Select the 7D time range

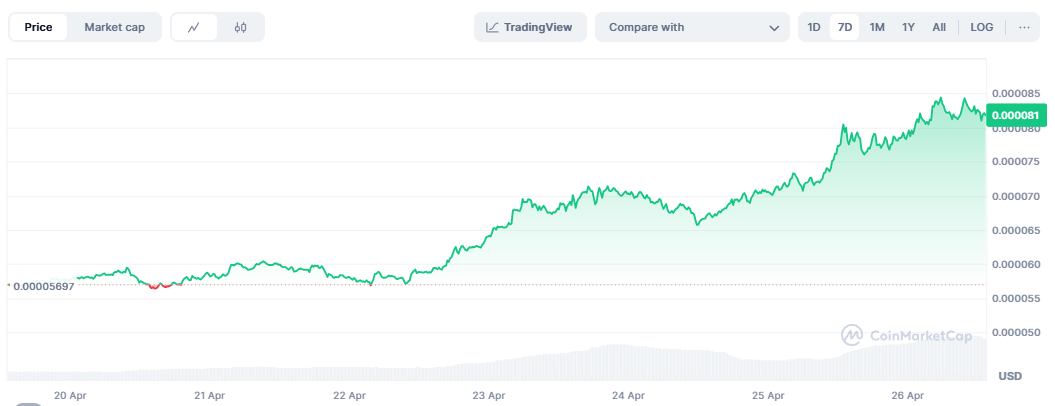(x=845, y=27)
